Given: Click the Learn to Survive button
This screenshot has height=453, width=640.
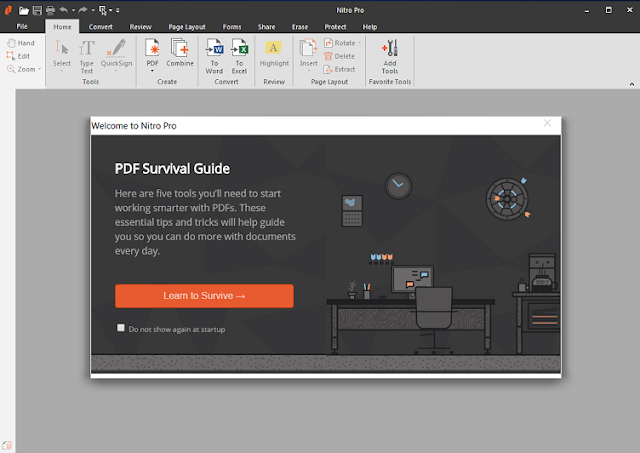Looking at the screenshot, I should [x=204, y=296].
